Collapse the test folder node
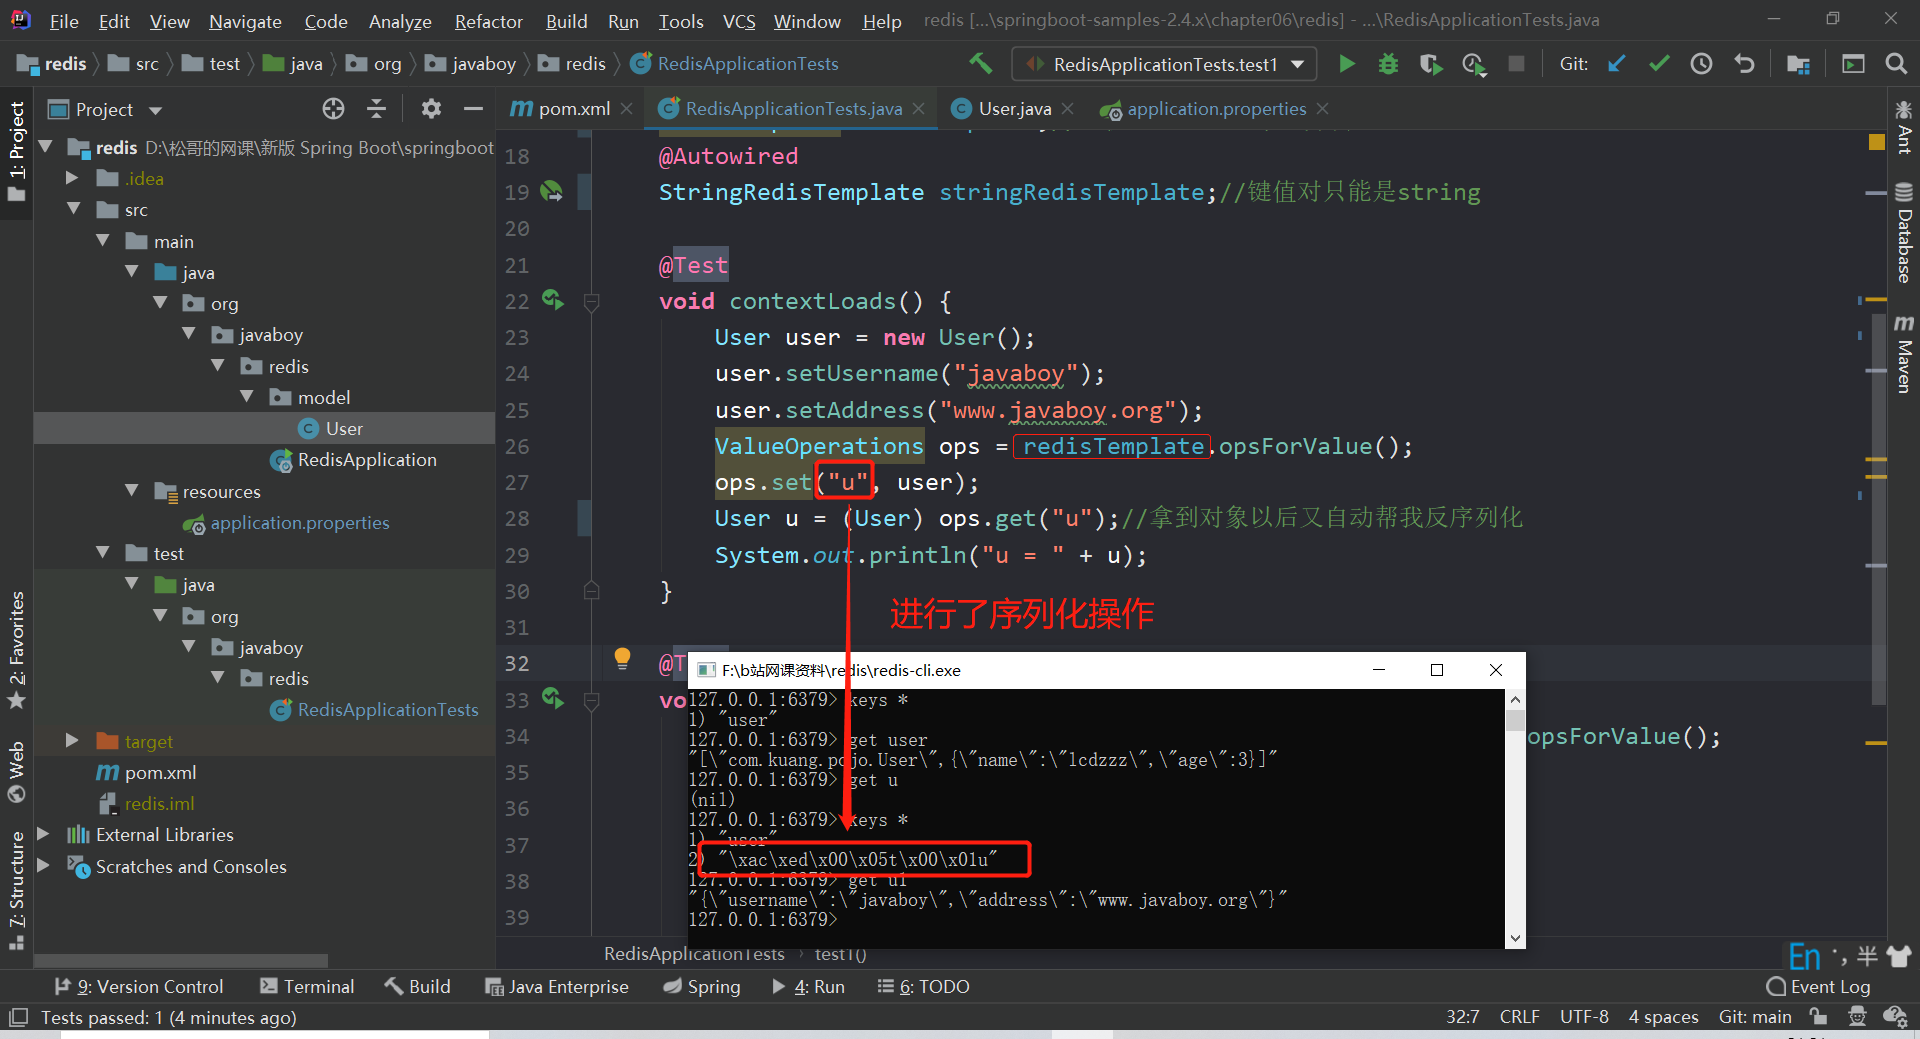1920x1039 pixels. (102, 553)
